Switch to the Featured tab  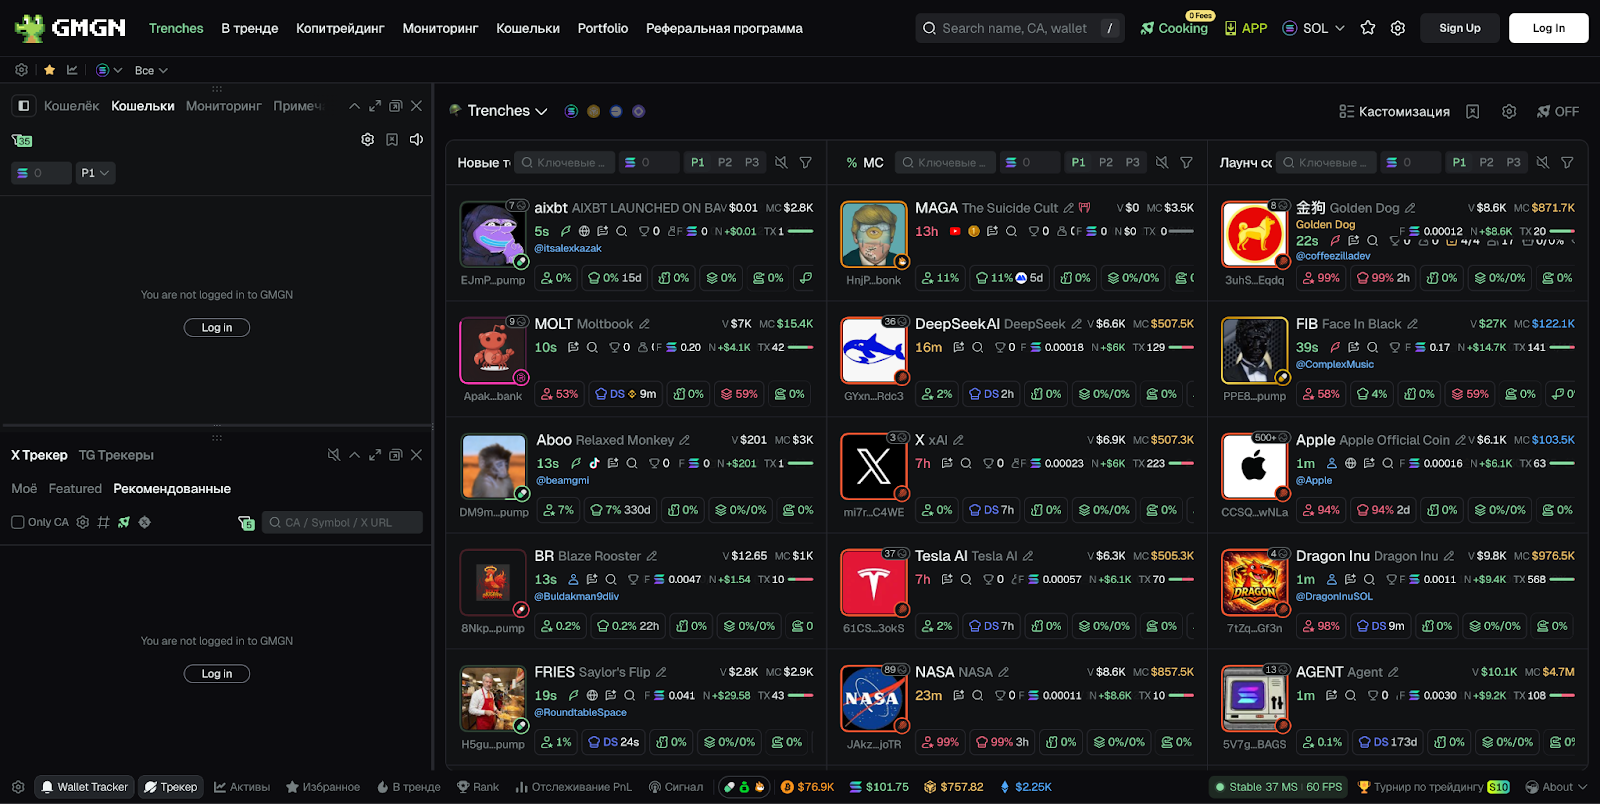(x=75, y=488)
